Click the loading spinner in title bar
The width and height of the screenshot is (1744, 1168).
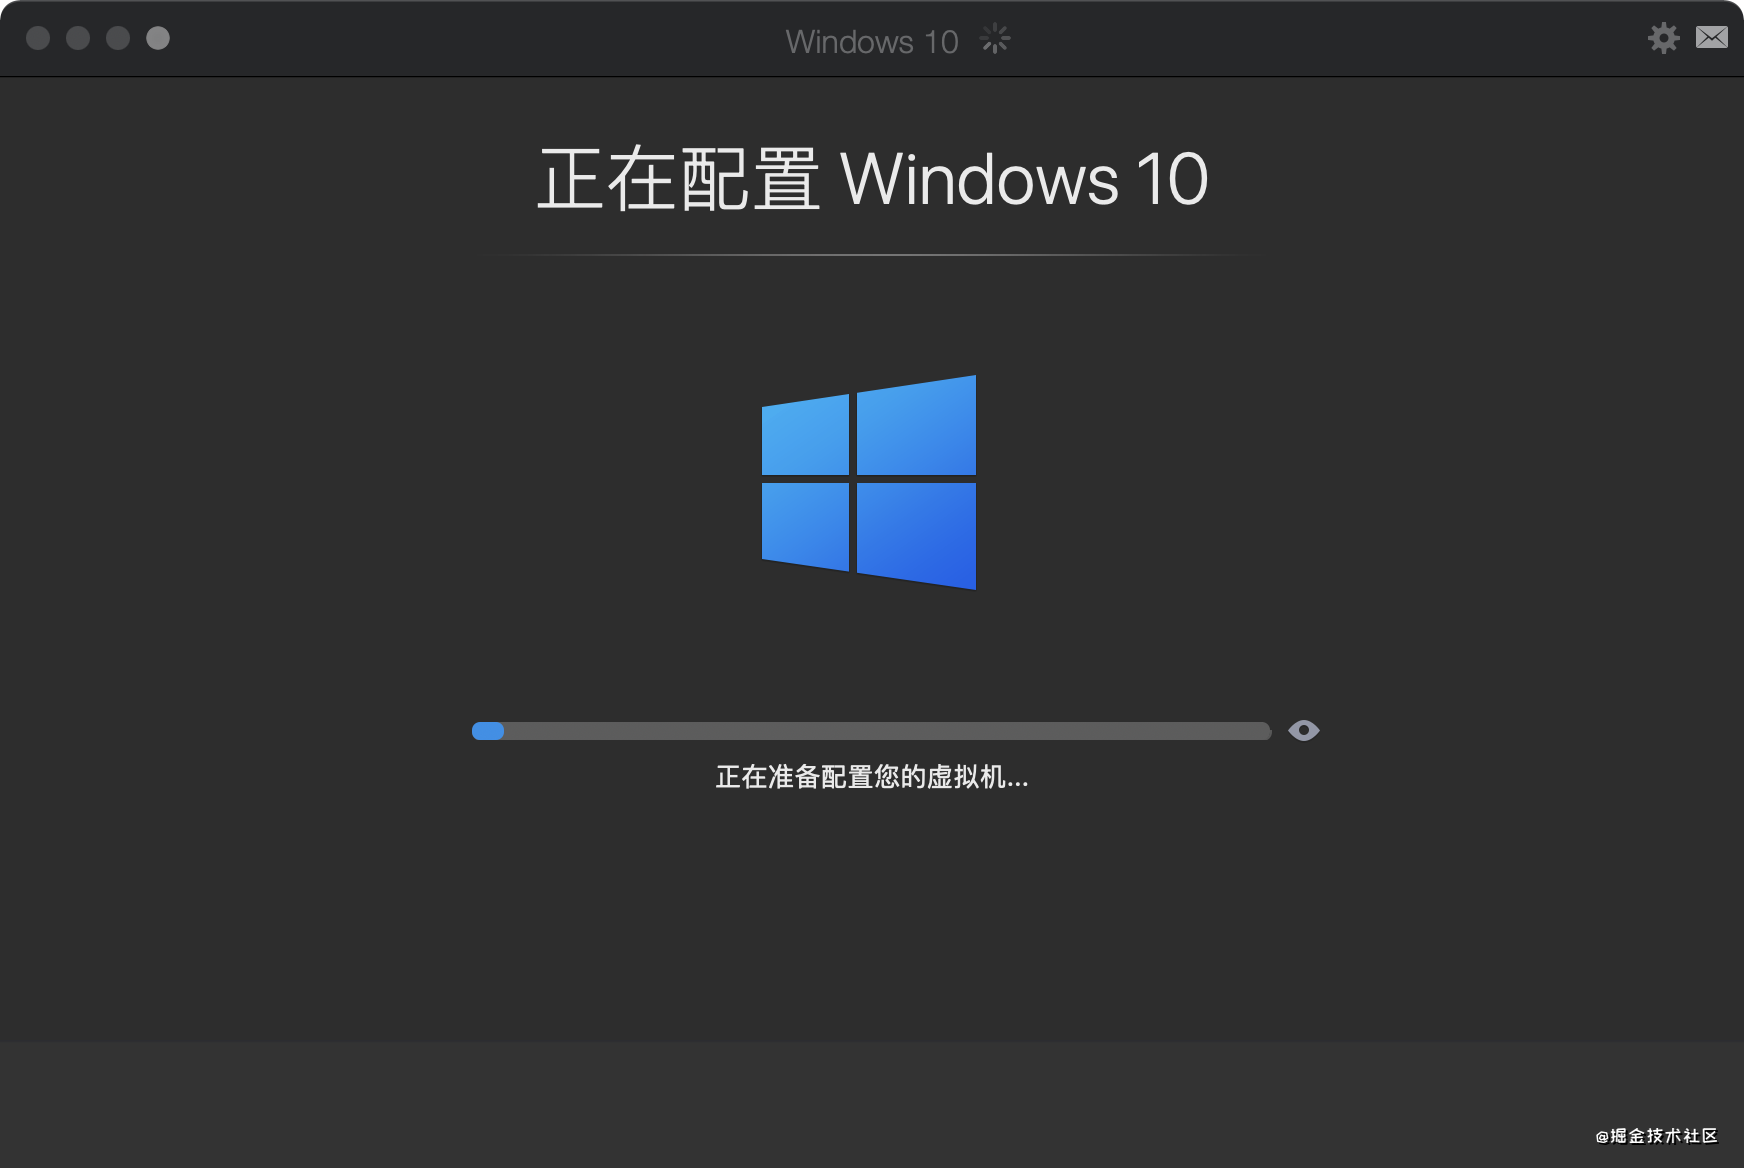[x=995, y=39]
